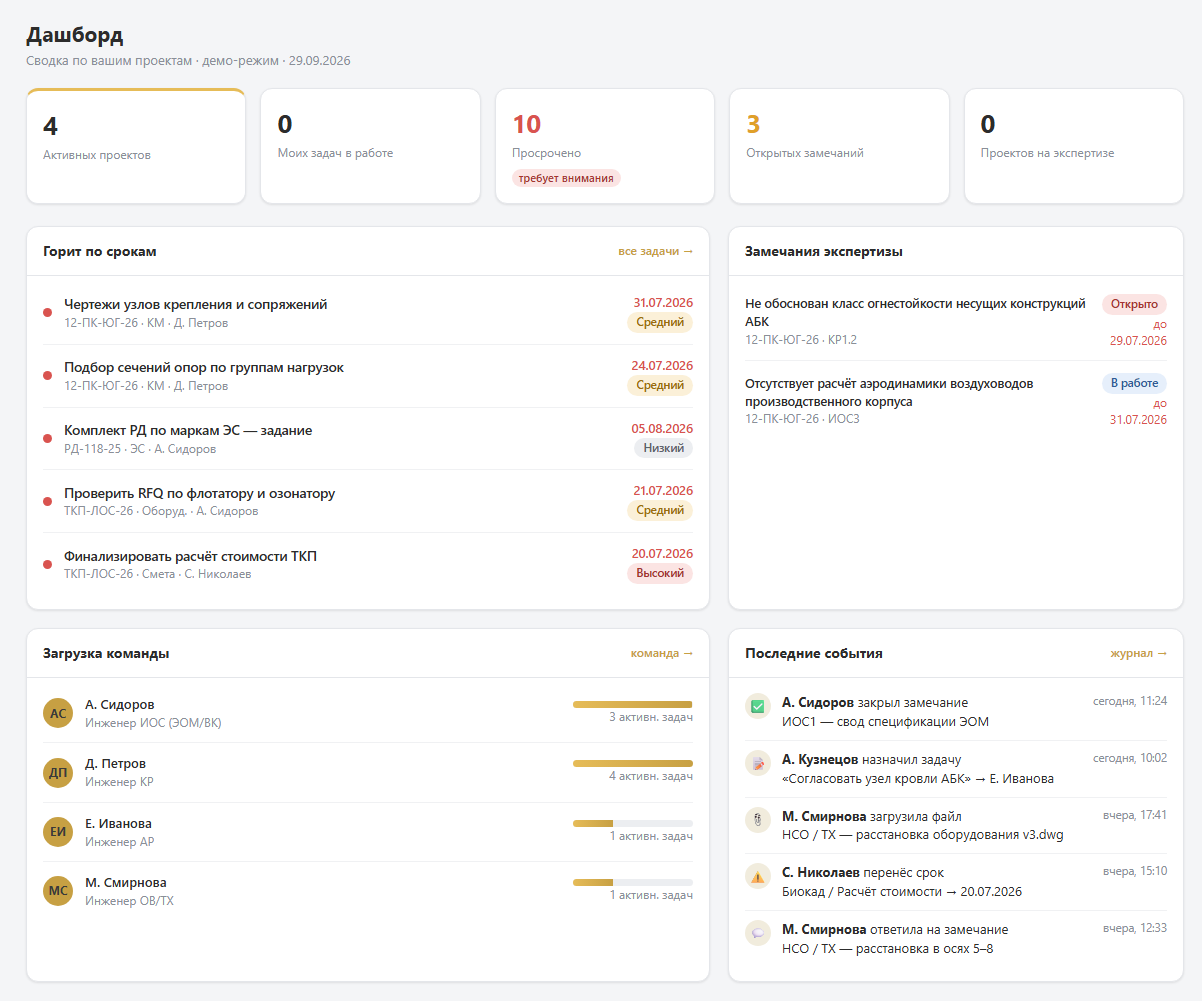Screen dimensions: 1202x1001
Task: Click the red dot beside 'Проверить RFQ по флотатору'
Action: point(47,502)
